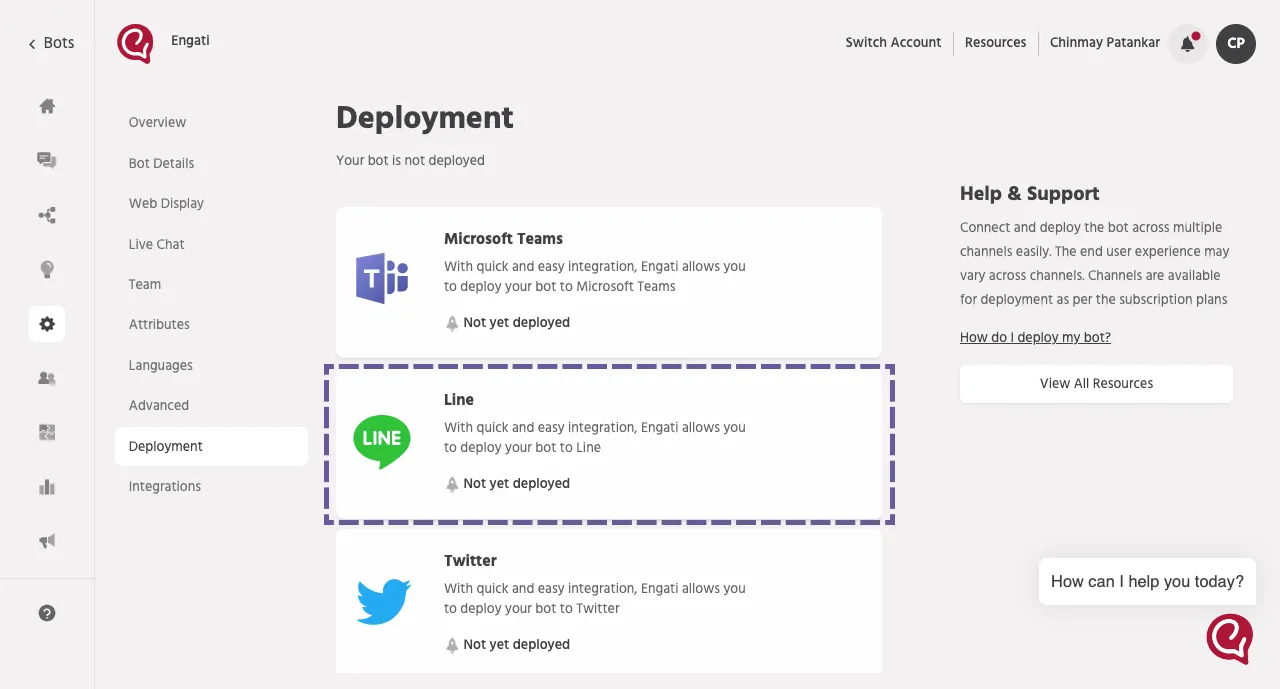The image size is (1280, 689).
Task: Select the flow builder nodes icon
Action: 47,215
